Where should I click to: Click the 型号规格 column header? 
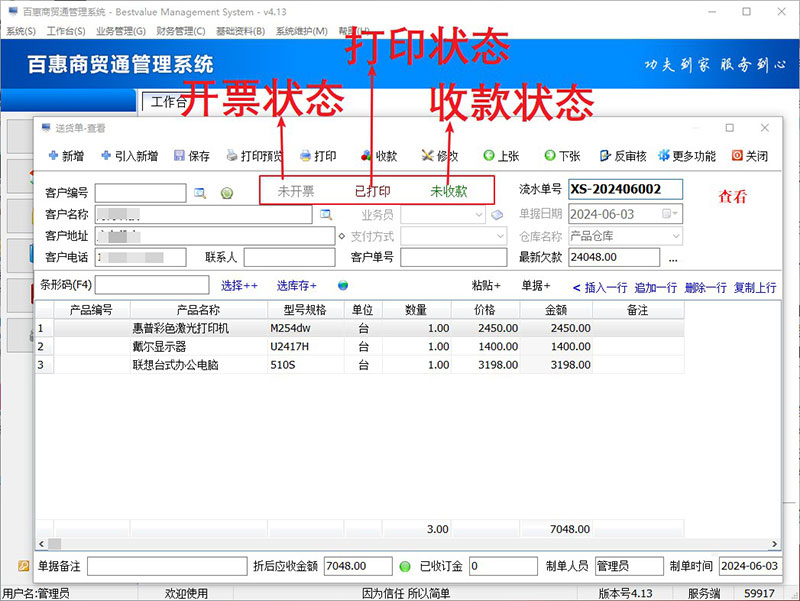305,310
